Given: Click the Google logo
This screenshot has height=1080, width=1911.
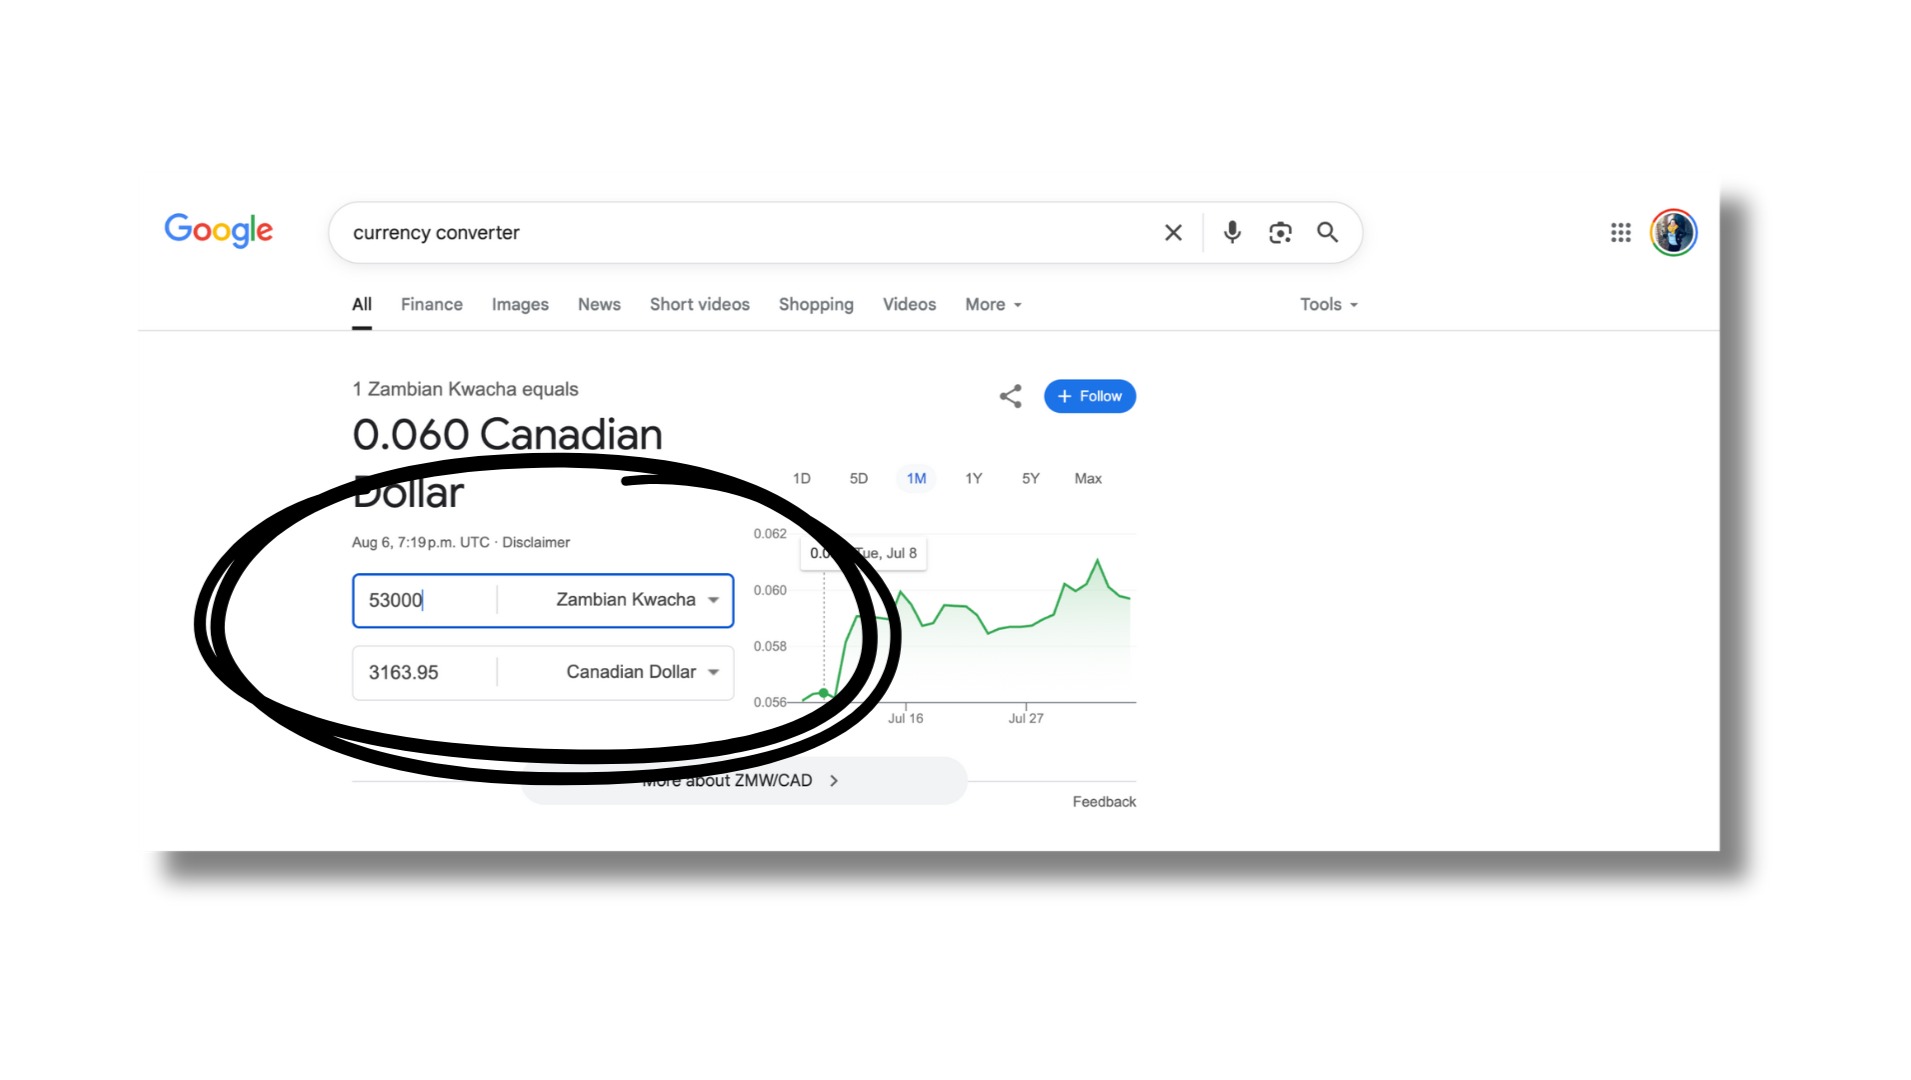Looking at the screenshot, I should click(218, 231).
